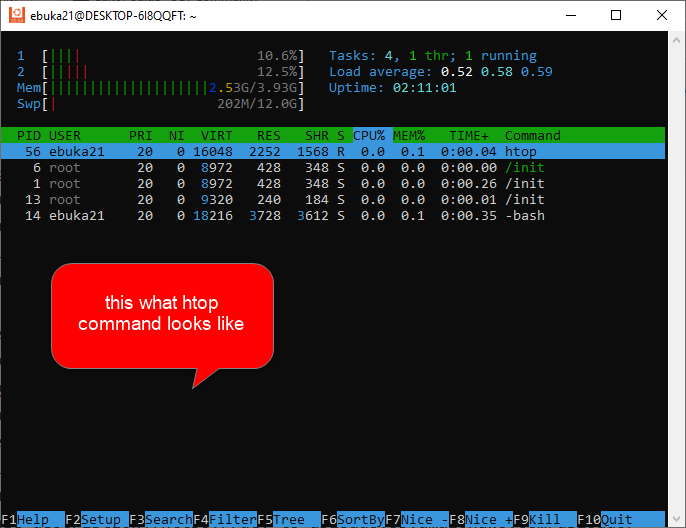This screenshot has height=528, width=686.
Task: Maximize the terminal window
Action: (616, 15)
